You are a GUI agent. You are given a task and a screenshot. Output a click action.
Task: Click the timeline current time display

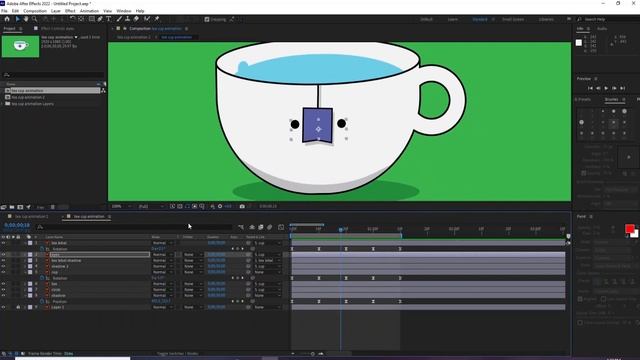coord(17,225)
